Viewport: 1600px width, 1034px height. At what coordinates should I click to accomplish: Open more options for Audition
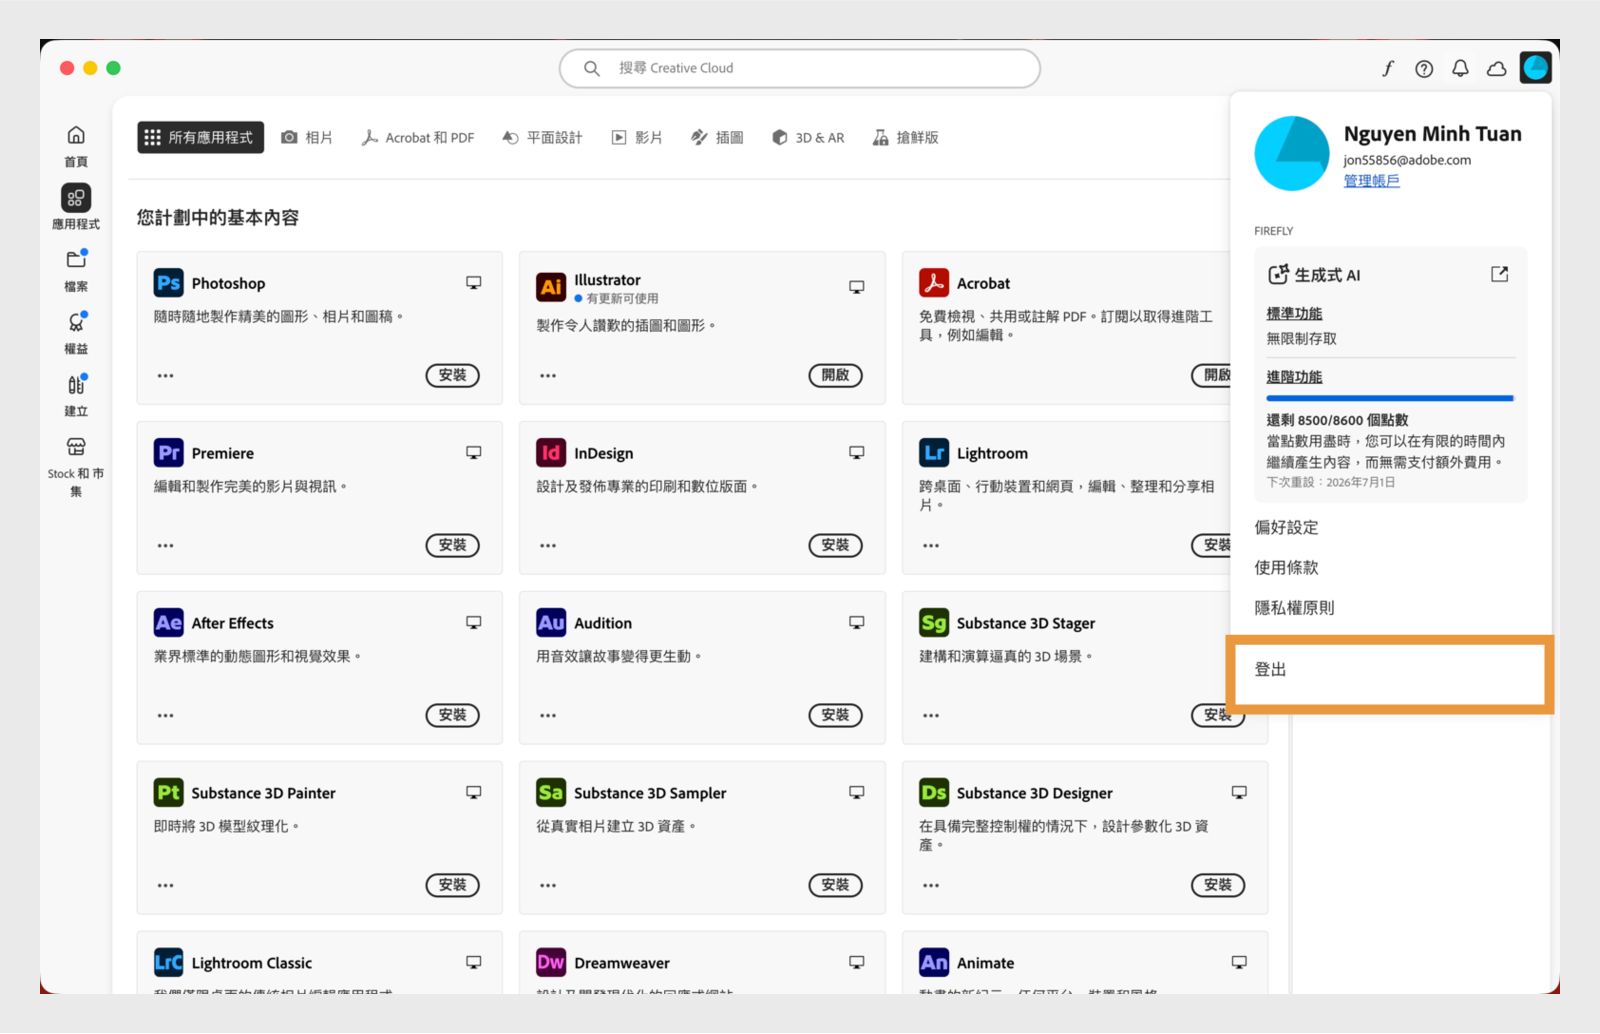[x=548, y=716]
